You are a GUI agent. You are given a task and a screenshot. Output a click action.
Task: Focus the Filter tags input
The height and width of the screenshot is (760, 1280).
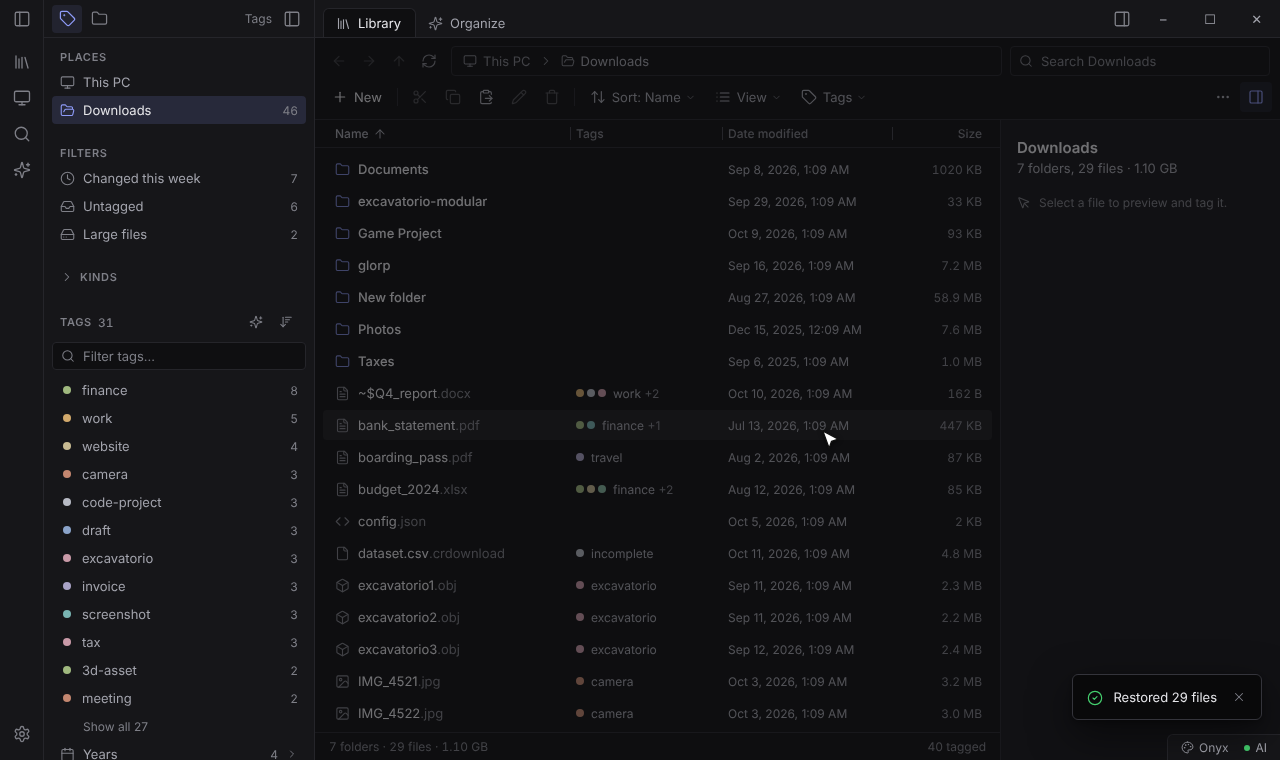click(x=179, y=356)
